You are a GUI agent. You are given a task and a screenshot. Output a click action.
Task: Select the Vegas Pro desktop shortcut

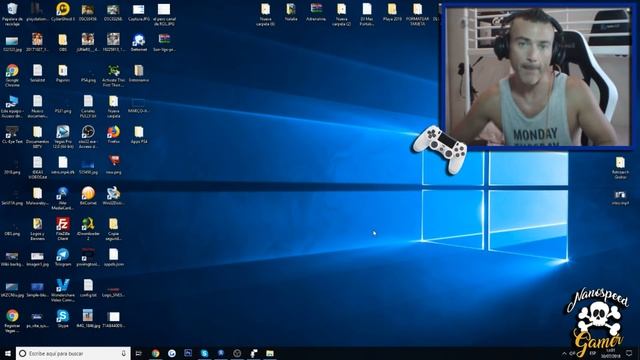63,137
